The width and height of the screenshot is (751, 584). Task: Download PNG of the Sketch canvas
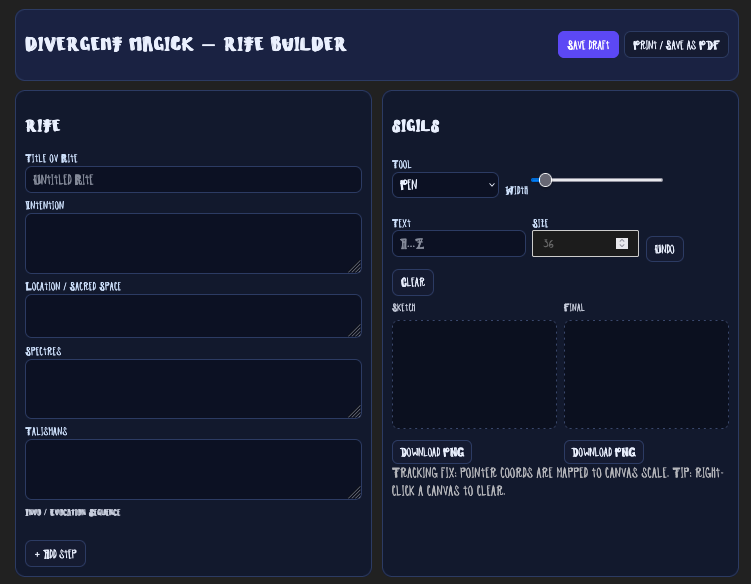(432, 452)
